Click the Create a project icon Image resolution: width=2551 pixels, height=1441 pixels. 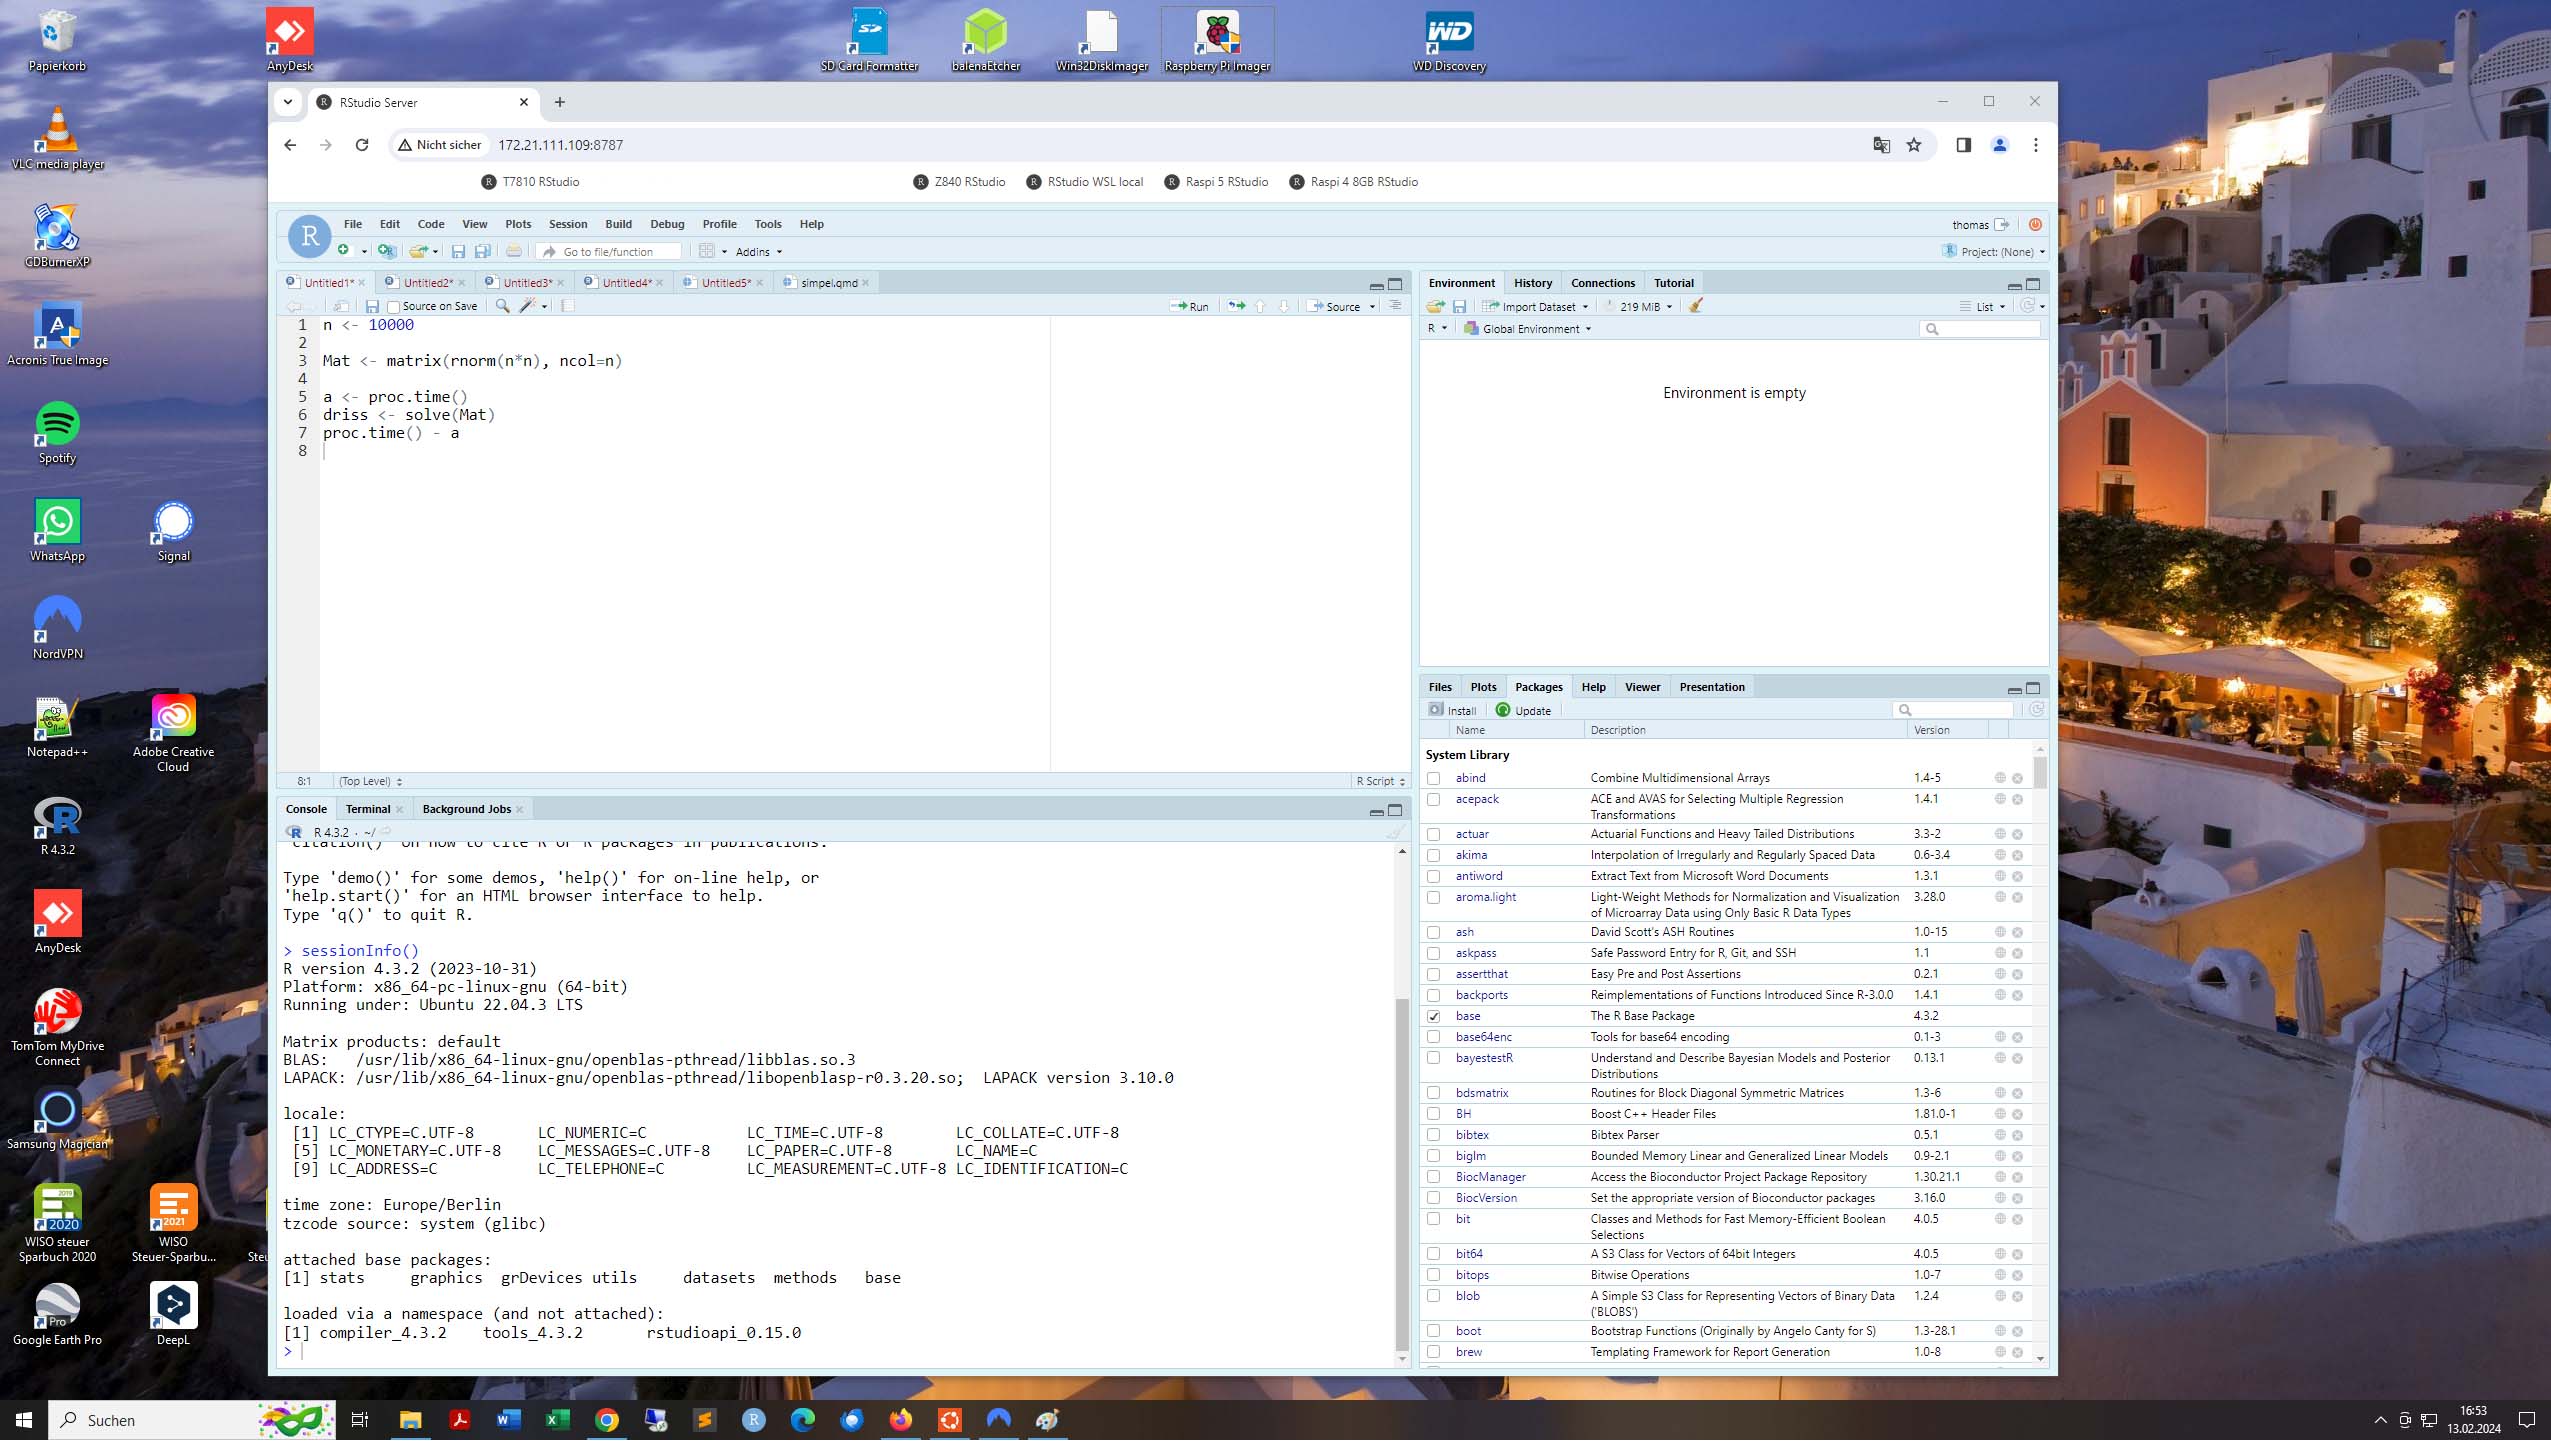click(387, 251)
